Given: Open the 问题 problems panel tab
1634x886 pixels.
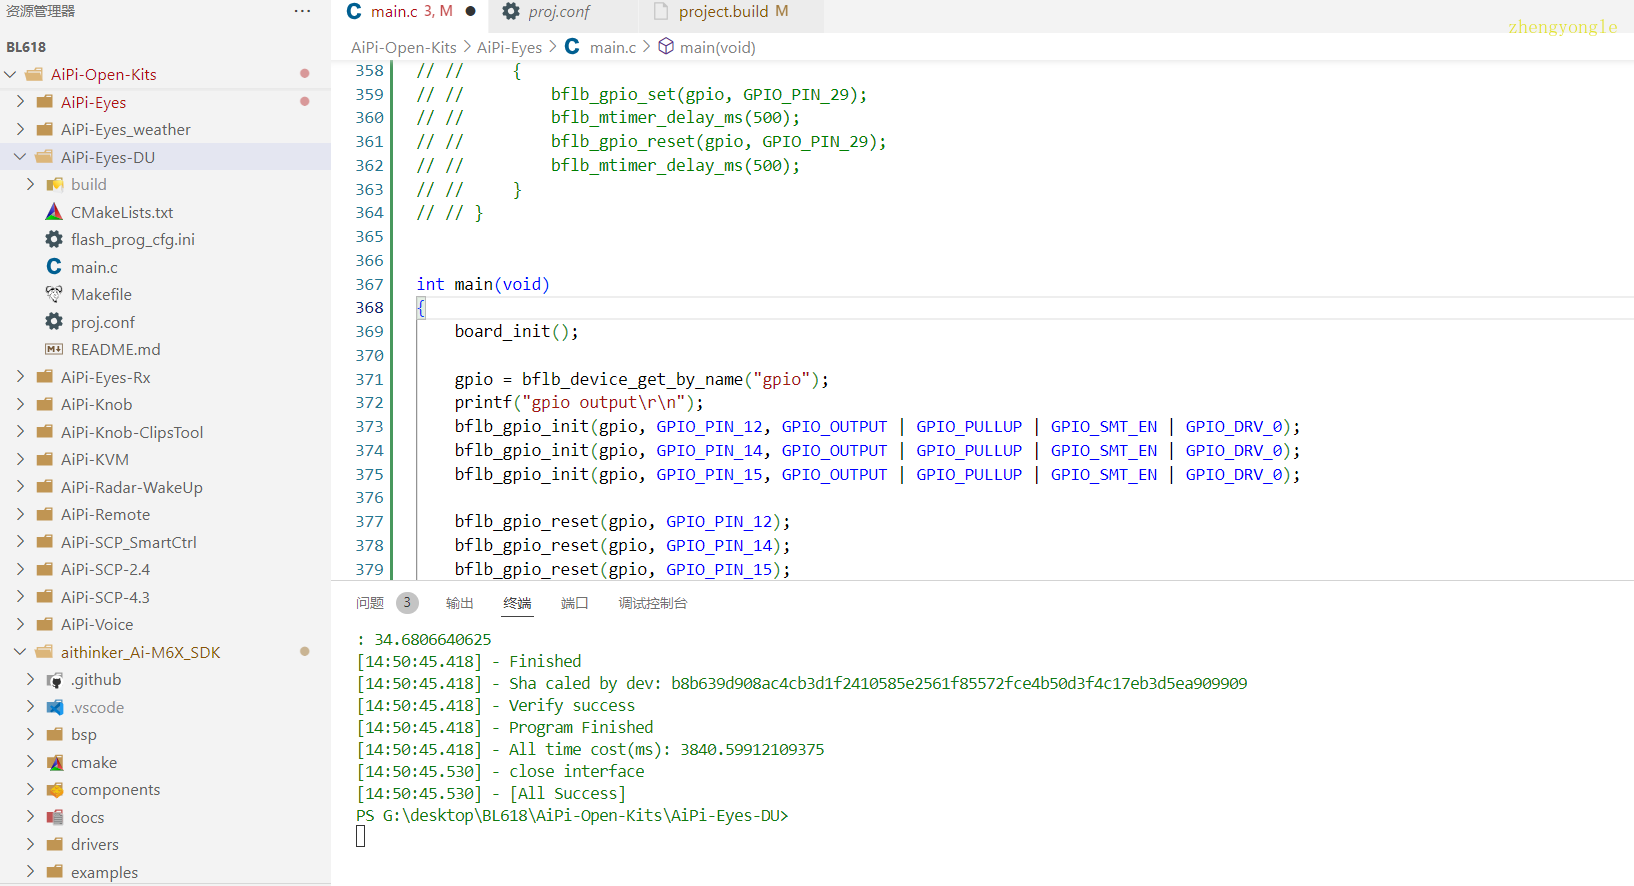Looking at the screenshot, I should [x=370, y=603].
